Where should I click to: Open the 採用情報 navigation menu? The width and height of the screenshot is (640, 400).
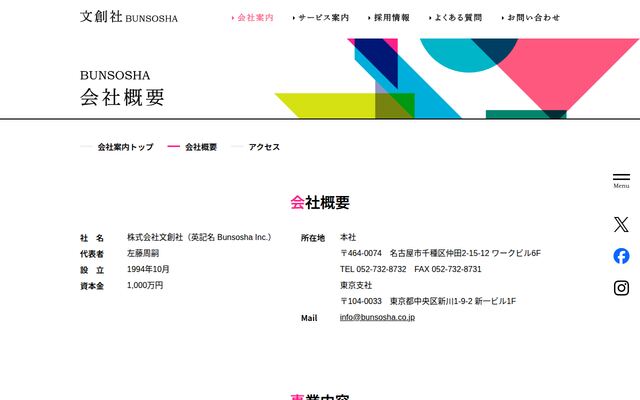[x=389, y=18]
